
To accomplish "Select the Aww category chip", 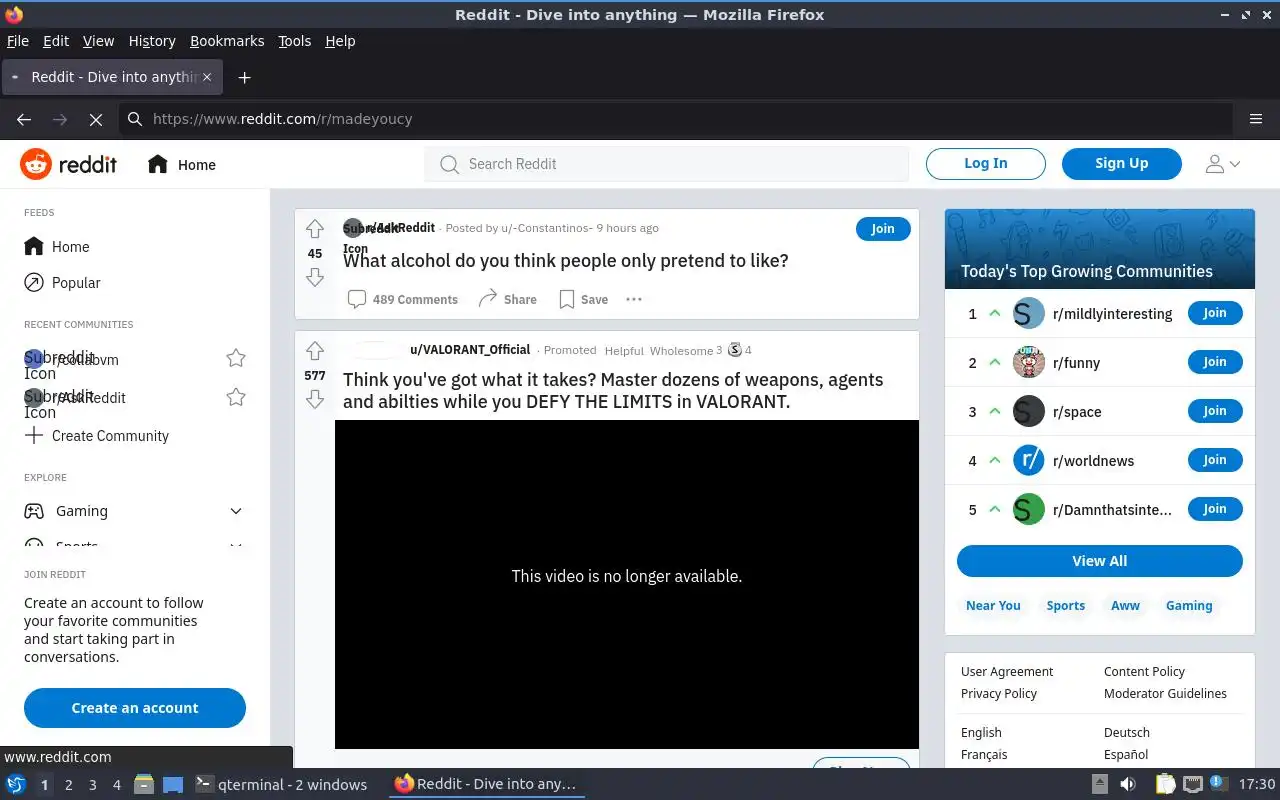I will coord(1126,606).
